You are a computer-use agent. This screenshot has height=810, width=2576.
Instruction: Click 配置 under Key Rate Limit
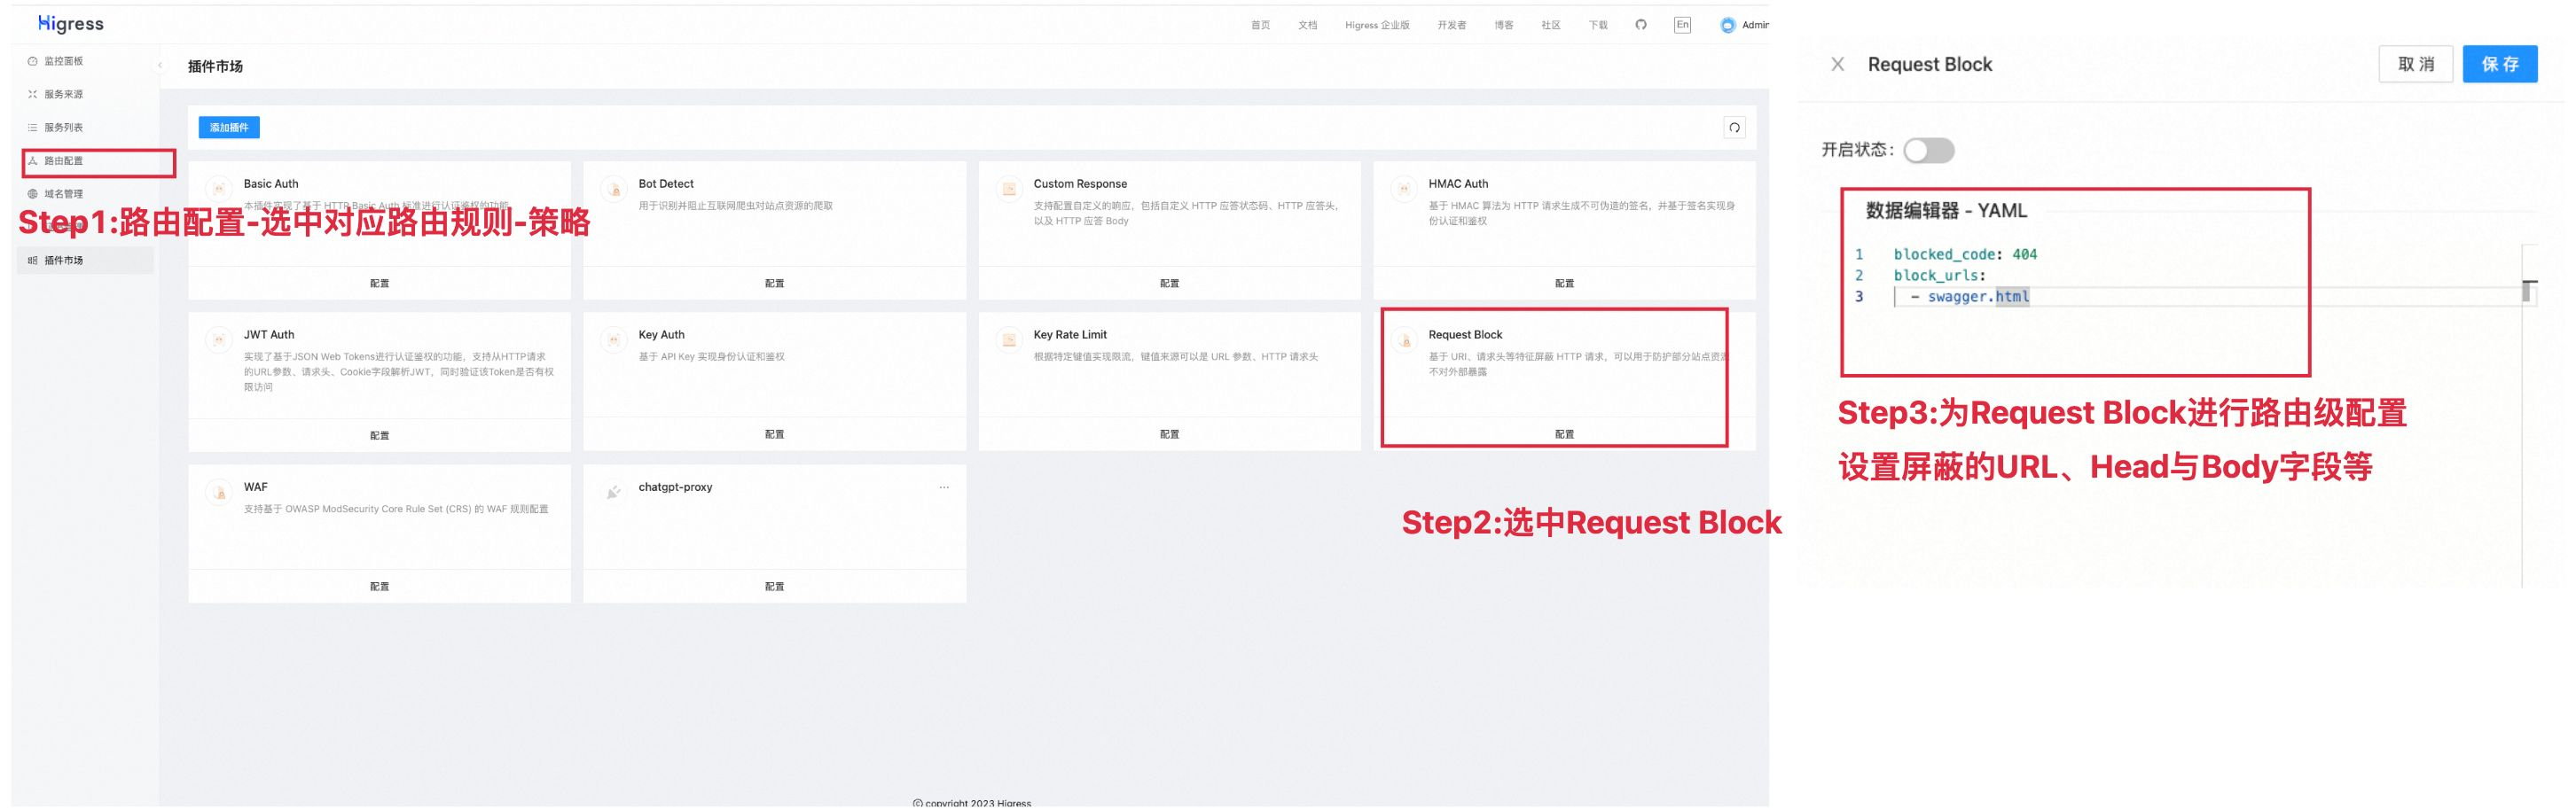point(1170,434)
